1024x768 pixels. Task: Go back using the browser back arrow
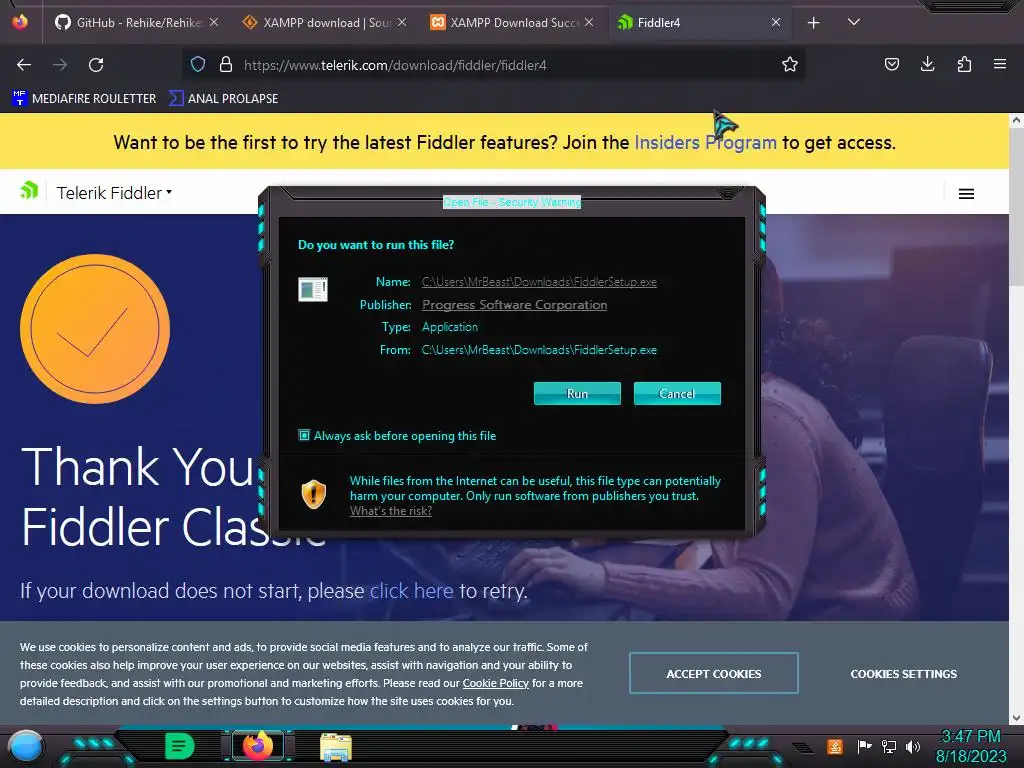click(24, 65)
